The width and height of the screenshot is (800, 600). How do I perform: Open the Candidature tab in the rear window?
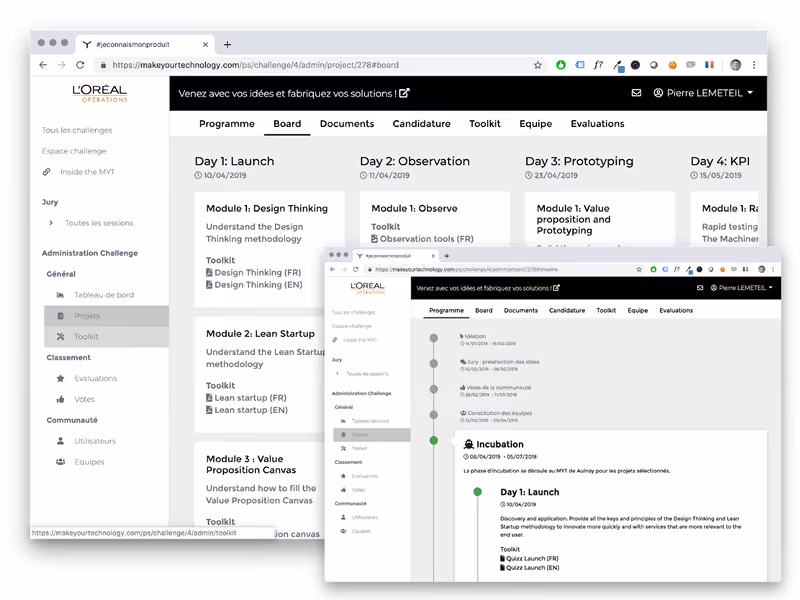coord(421,124)
